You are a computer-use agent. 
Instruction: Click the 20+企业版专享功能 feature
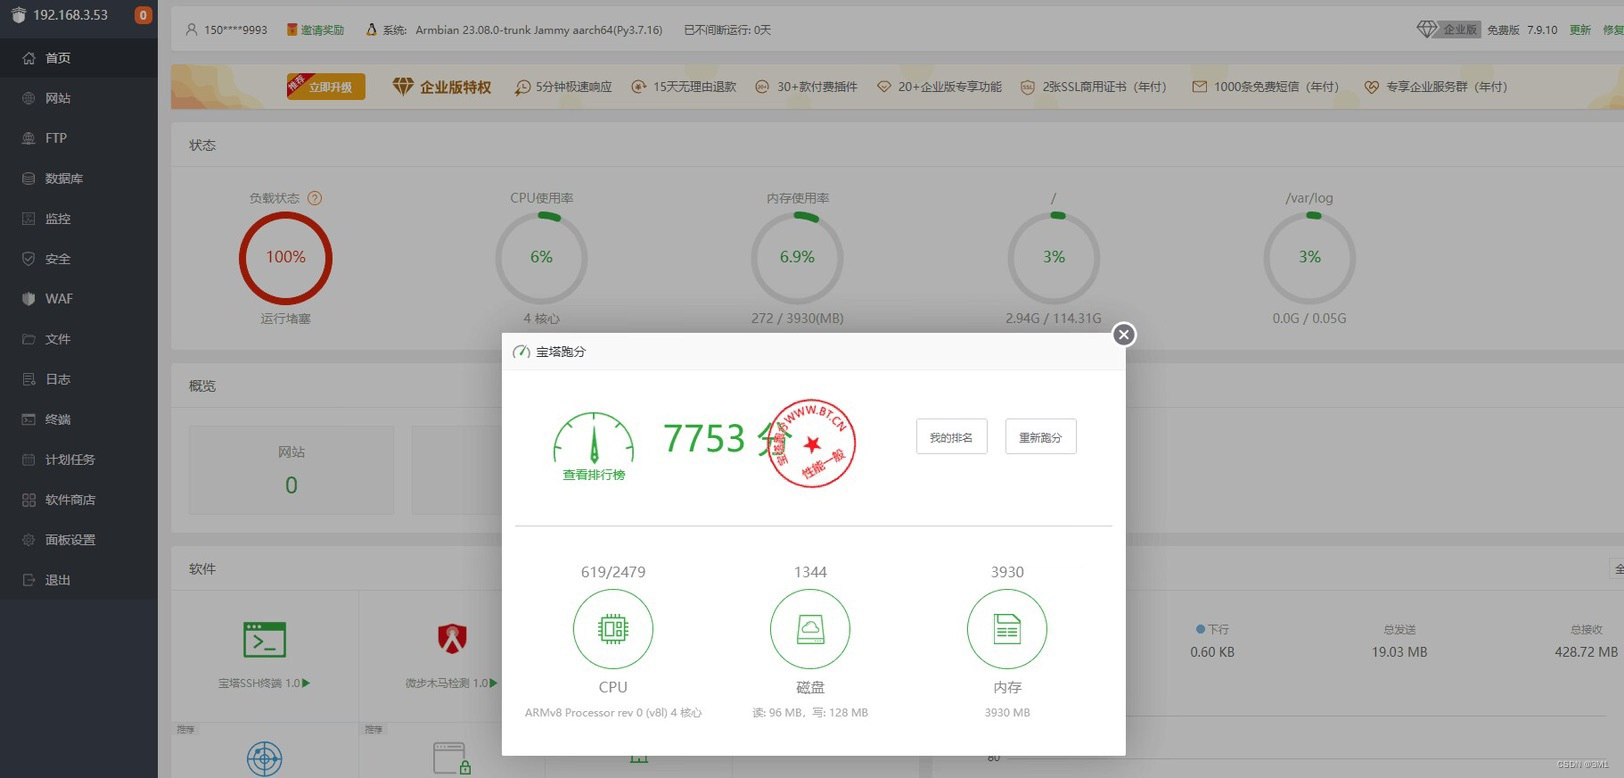click(x=939, y=87)
